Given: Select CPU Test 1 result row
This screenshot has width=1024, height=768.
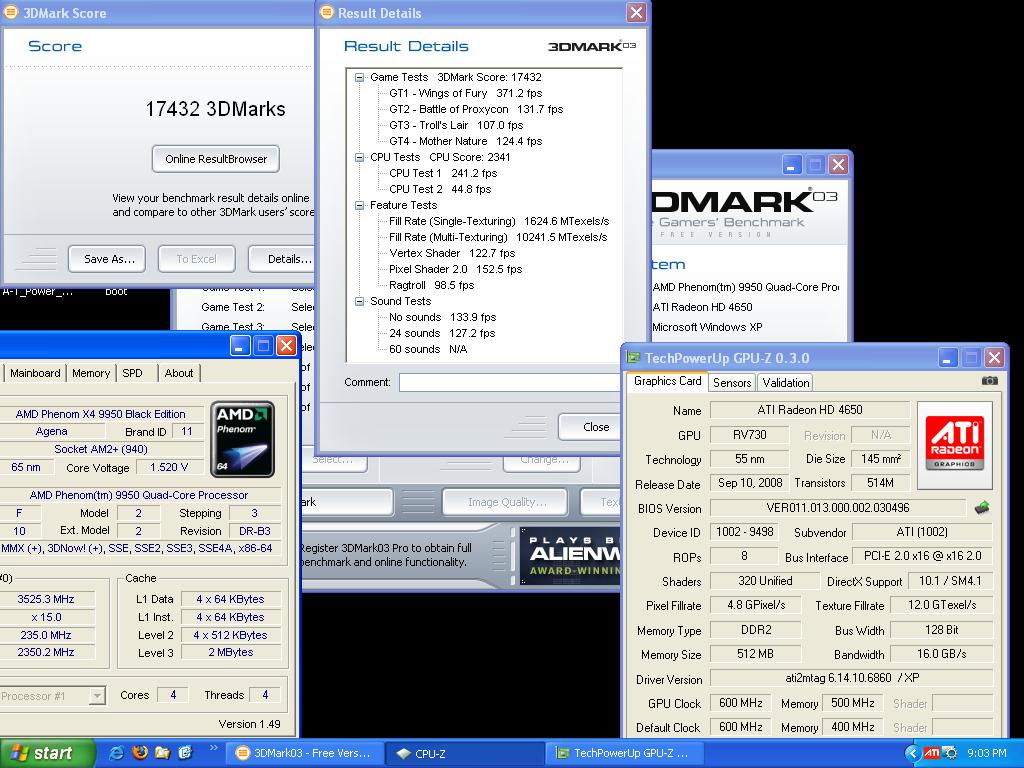Looking at the screenshot, I should coord(443,173).
